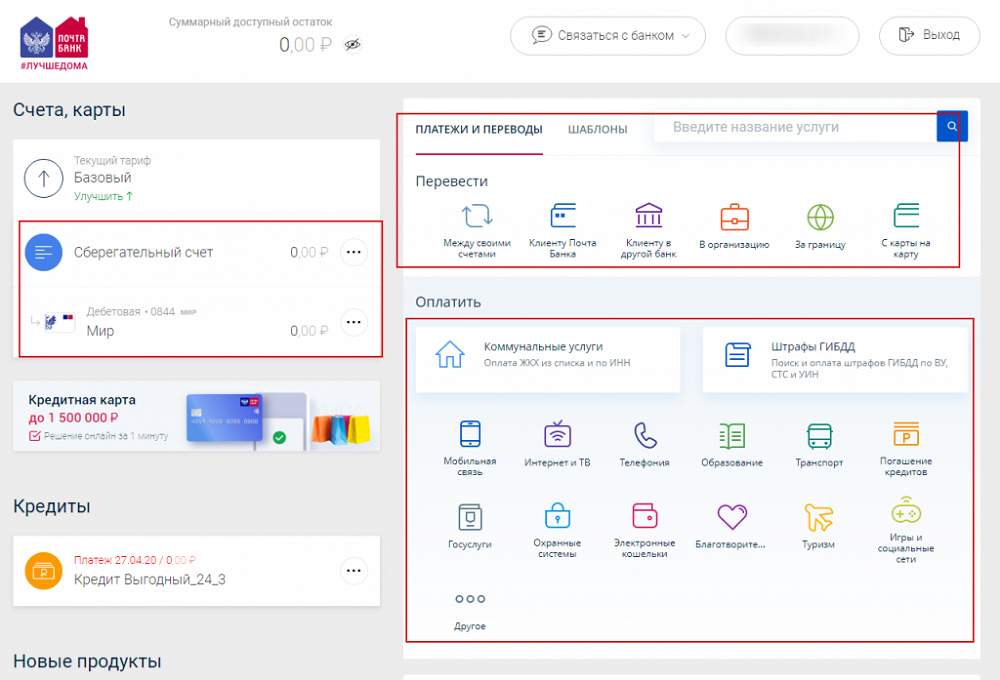1000x680 pixels.
Task: Toggle balance visibility eye icon
Action: tap(351, 44)
